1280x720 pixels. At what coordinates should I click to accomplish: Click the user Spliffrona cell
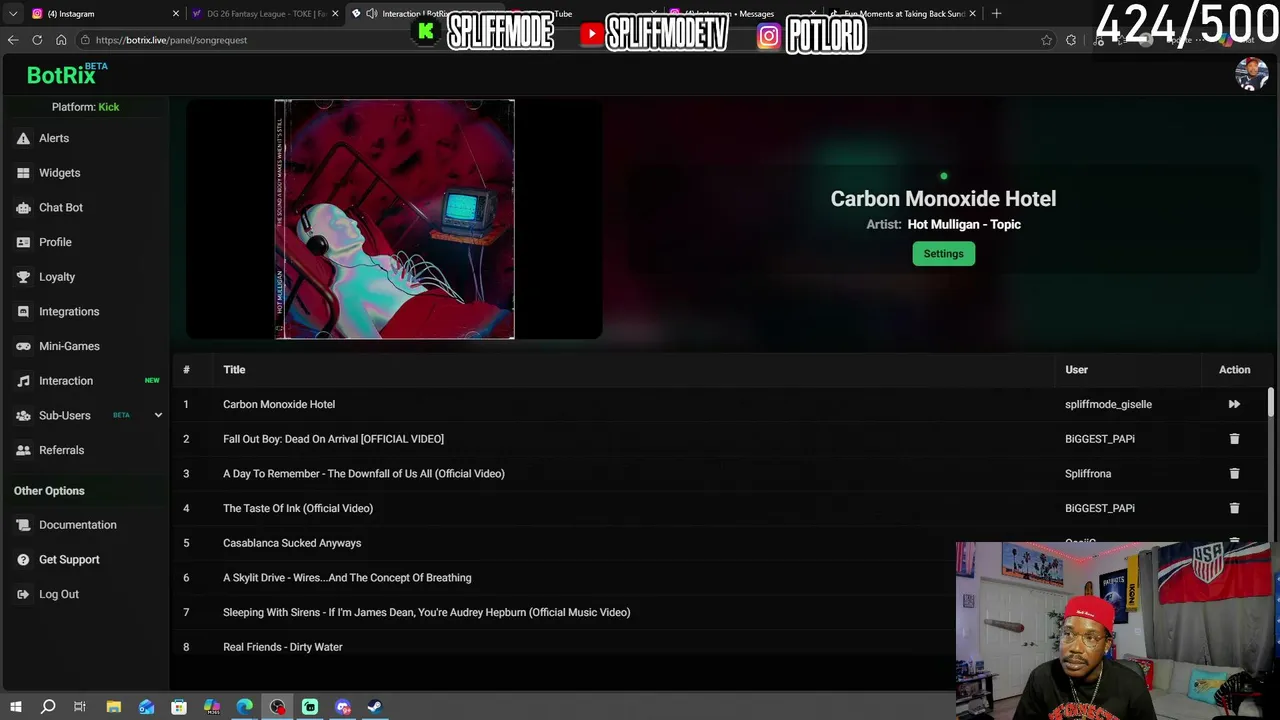pos(1088,473)
